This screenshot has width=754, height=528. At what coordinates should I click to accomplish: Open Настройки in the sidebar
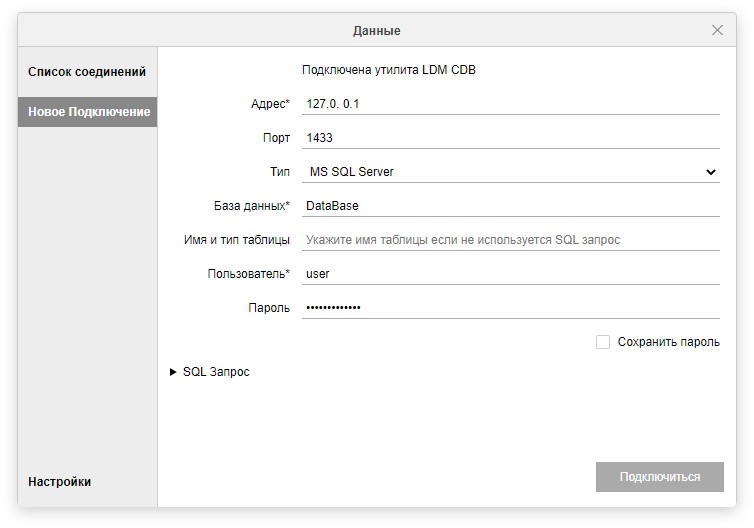click(x=60, y=482)
